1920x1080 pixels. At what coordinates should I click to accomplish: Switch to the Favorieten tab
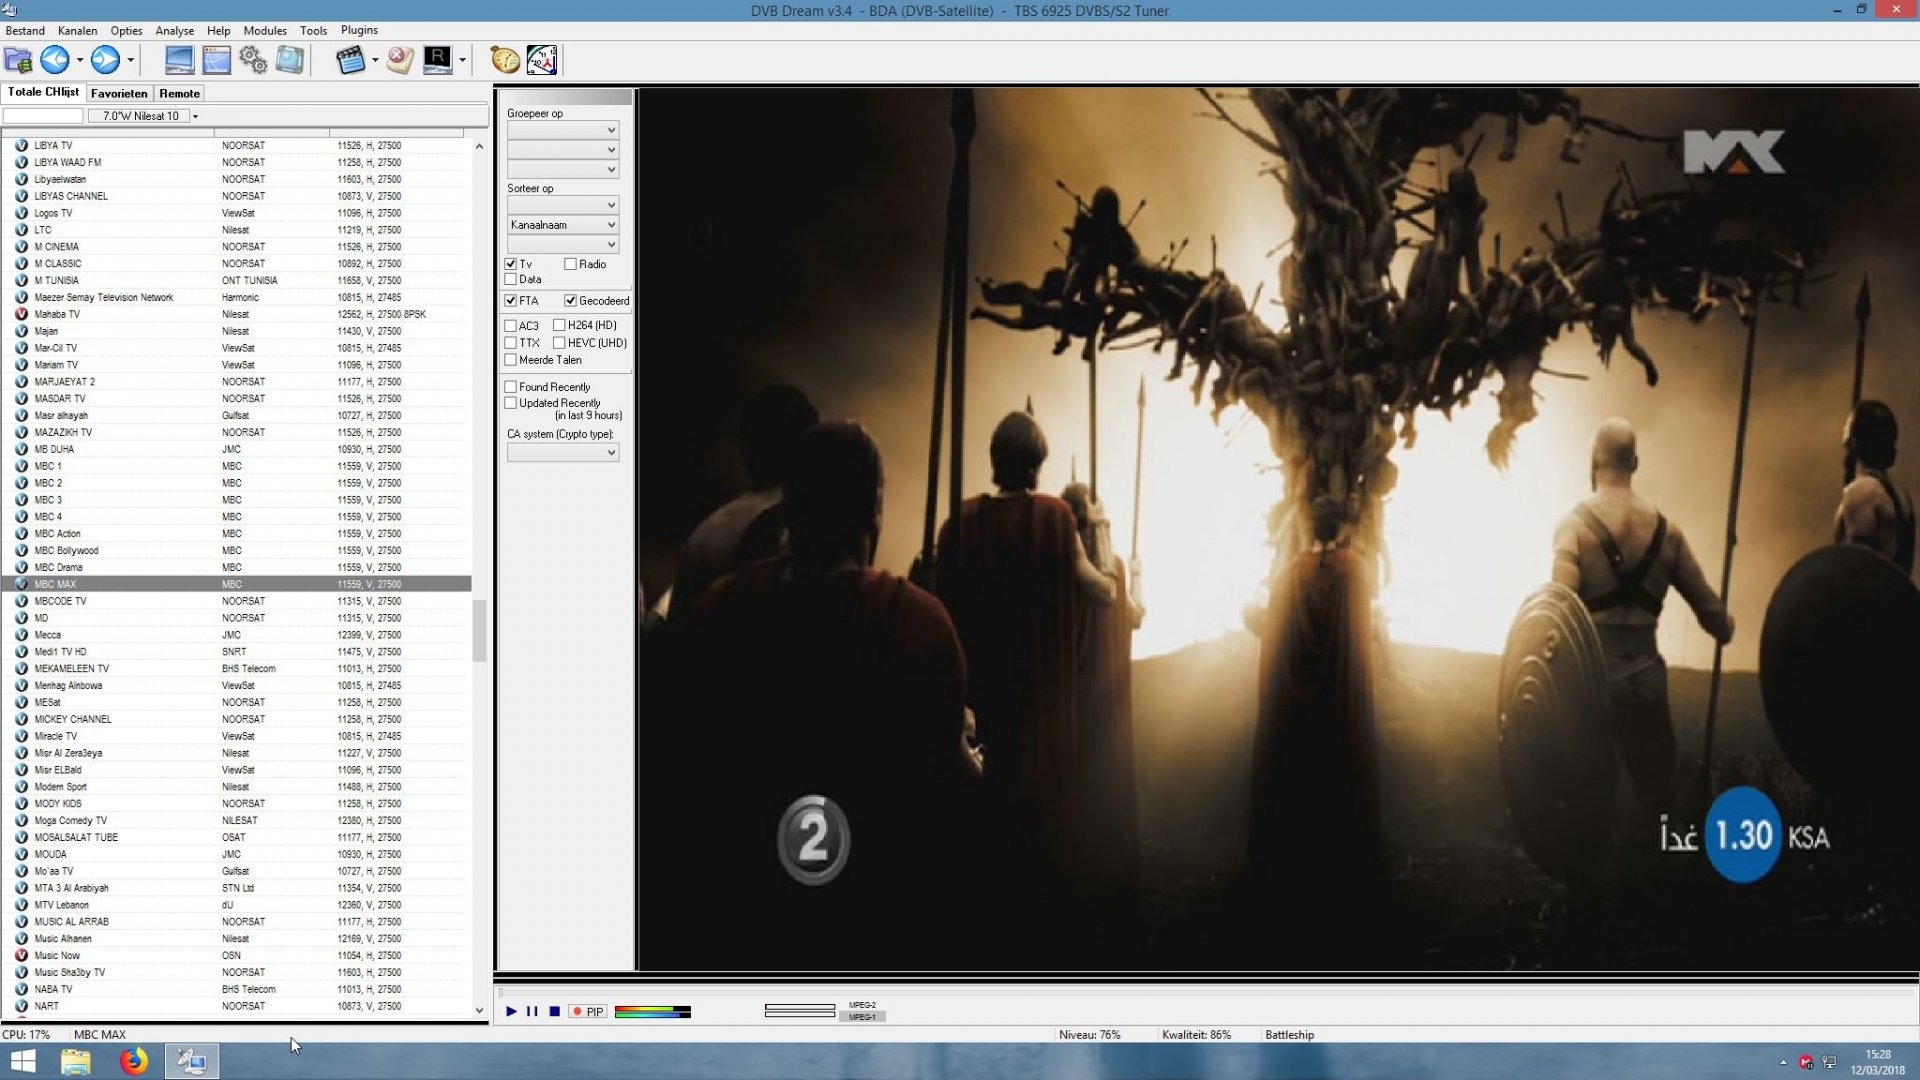[119, 93]
